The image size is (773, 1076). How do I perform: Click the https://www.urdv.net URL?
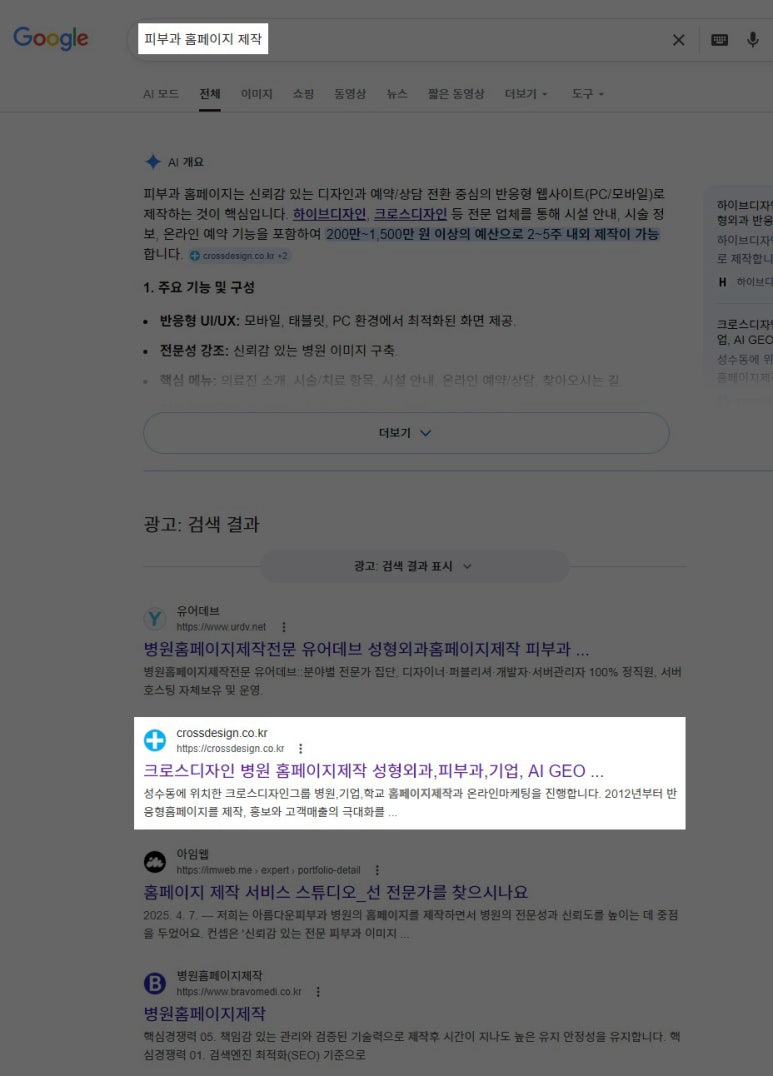(221, 627)
